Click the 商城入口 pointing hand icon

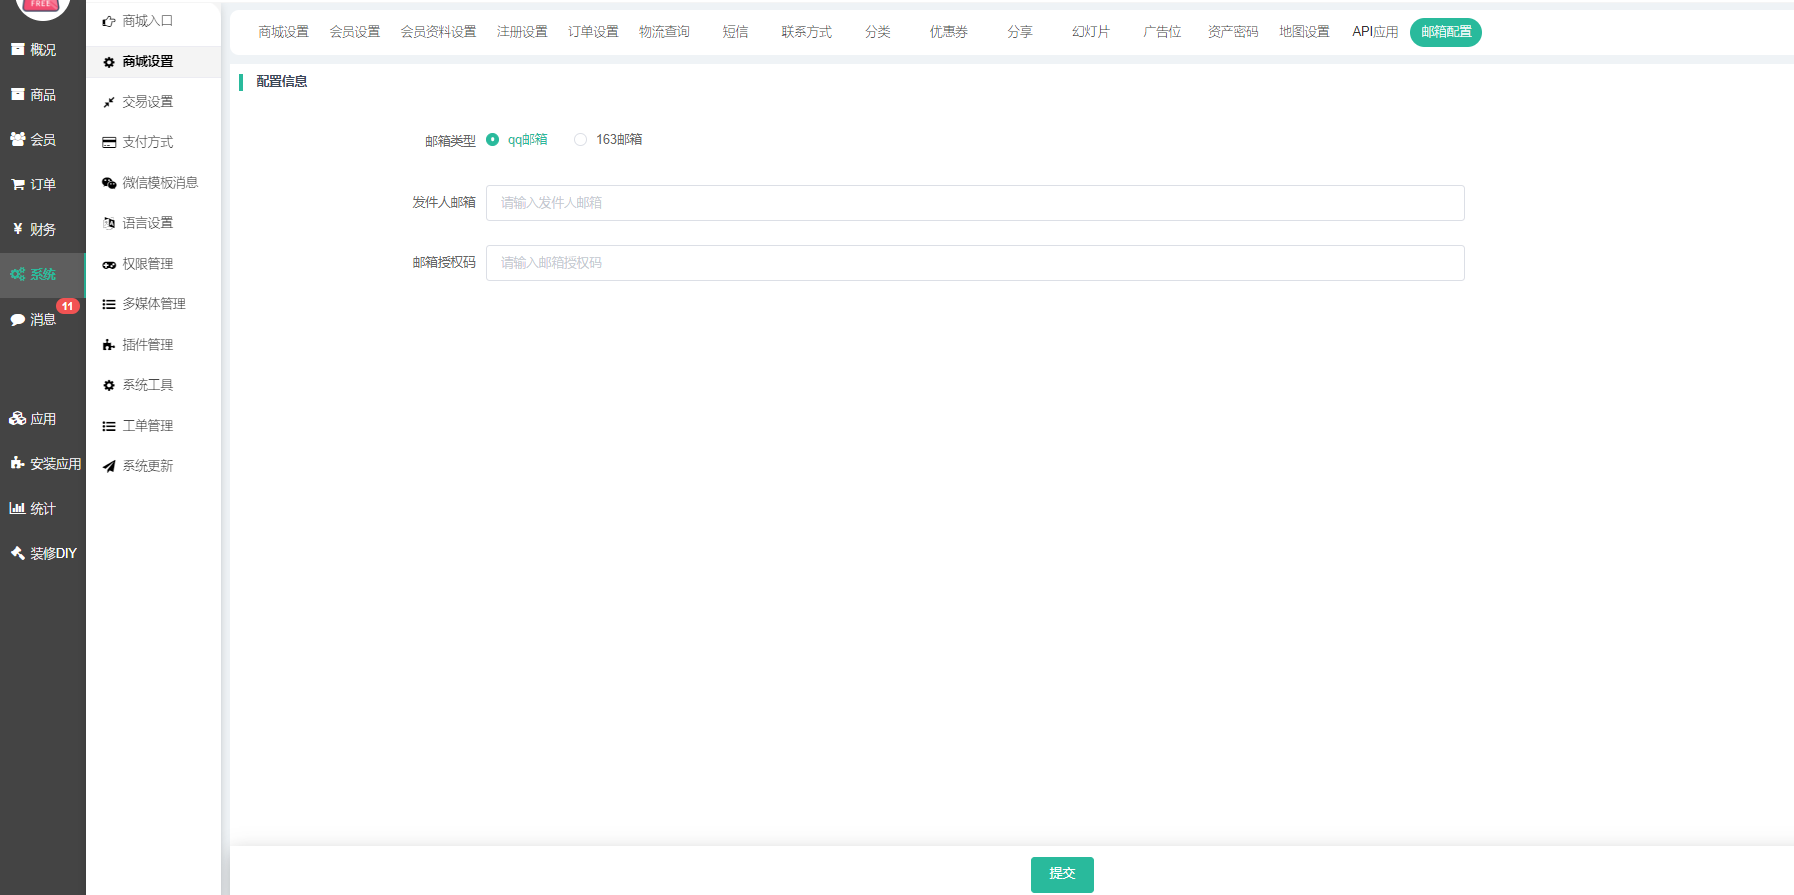109,21
